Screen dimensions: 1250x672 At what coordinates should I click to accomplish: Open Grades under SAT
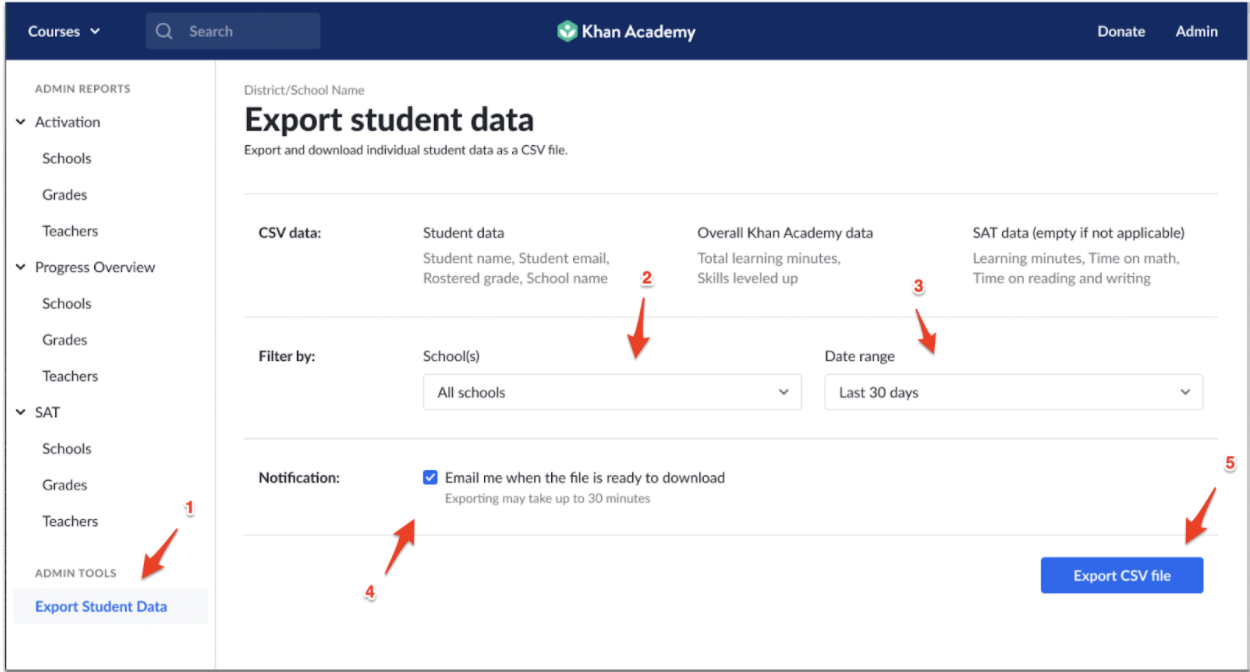(x=64, y=485)
